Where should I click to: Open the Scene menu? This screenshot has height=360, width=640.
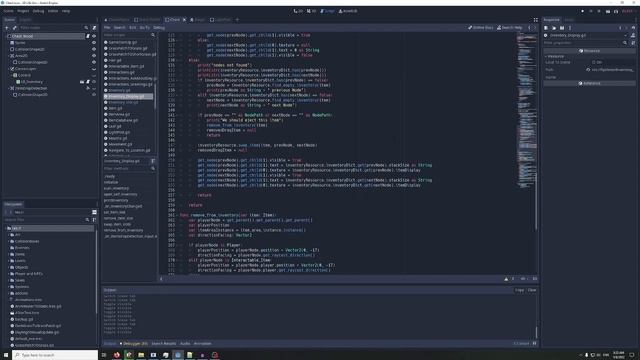(9, 11)
